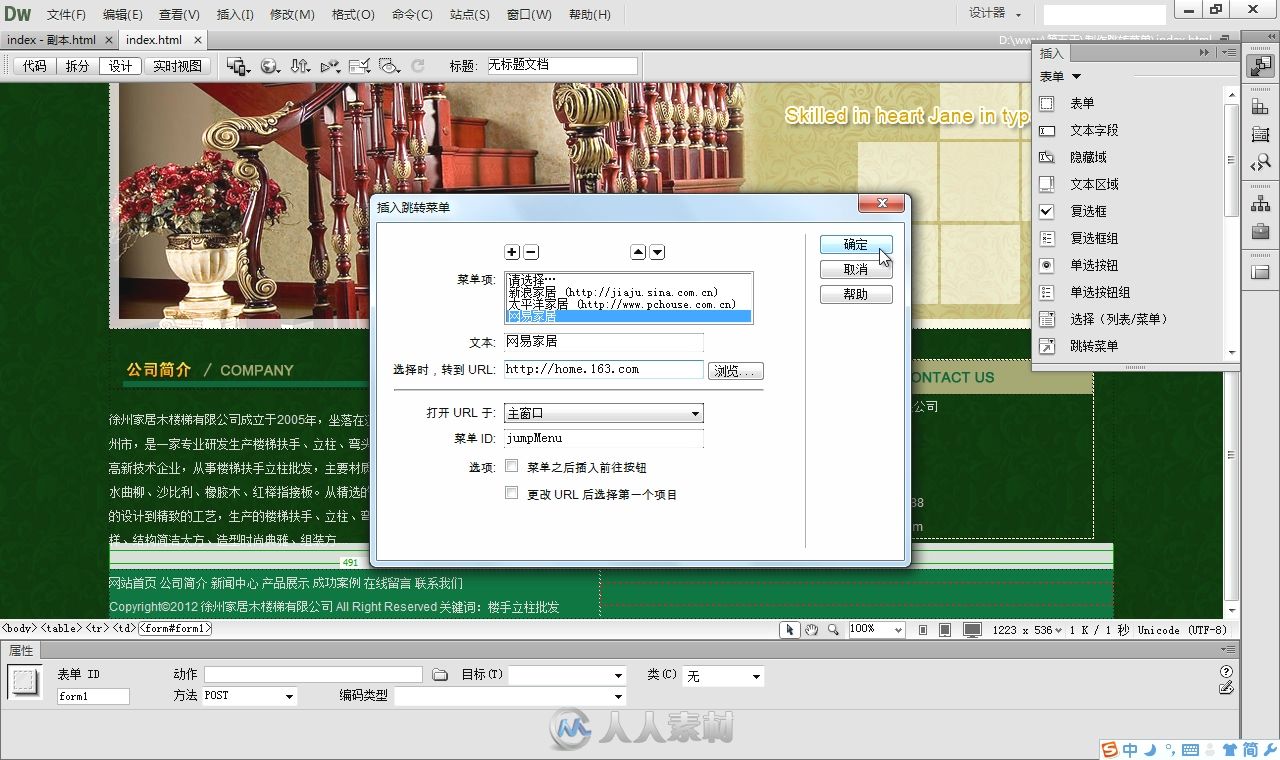Switch to tablet size window icon
Image resolution: width=1280 pixels, height=760 pixels.
click(945, 630)
